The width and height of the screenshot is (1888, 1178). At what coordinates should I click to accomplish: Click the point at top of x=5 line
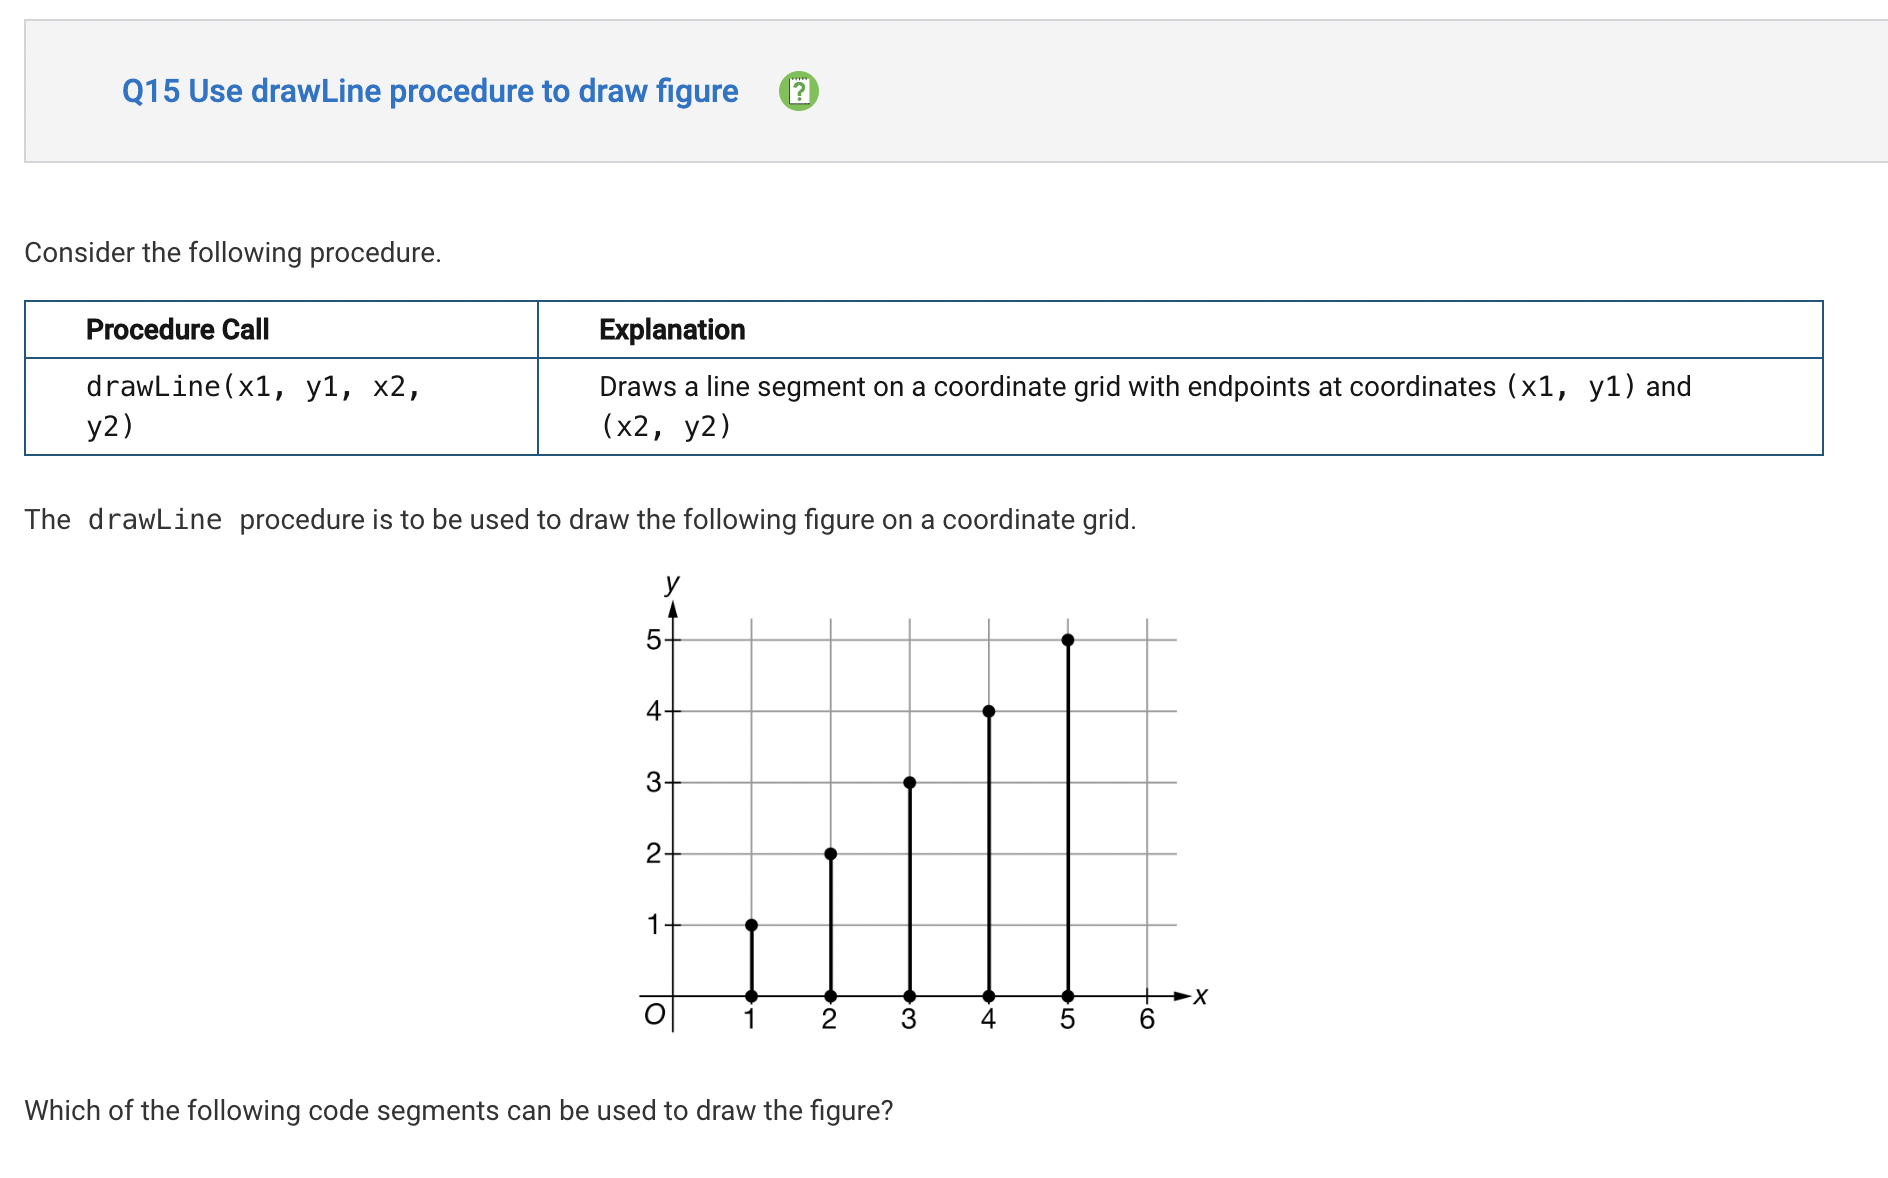pos(1068,640)
